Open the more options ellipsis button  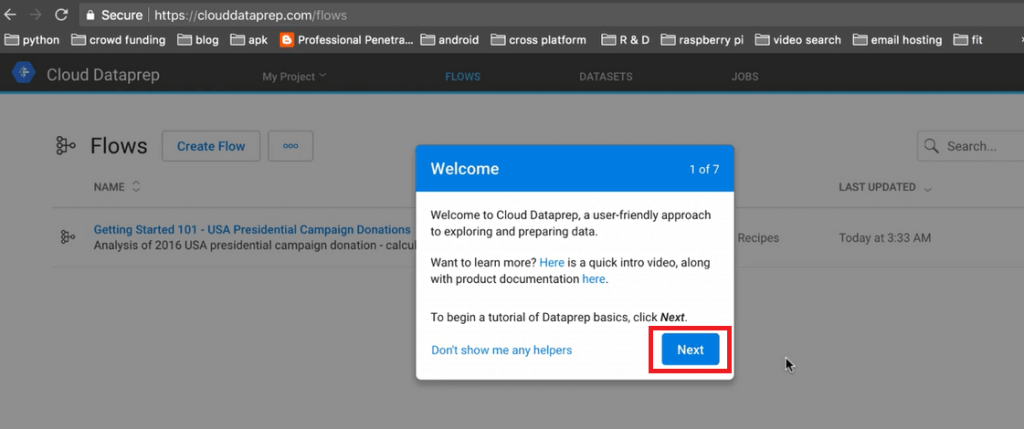(291, 146)
